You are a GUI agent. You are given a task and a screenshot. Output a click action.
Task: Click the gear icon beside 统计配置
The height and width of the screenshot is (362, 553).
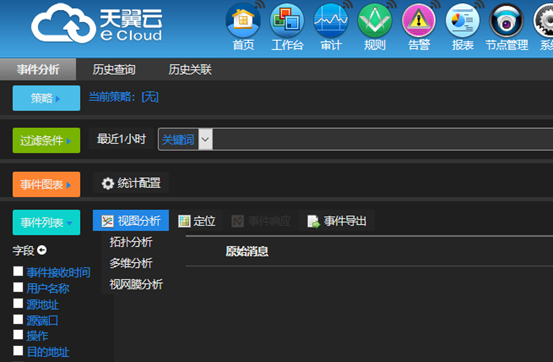click(108, 183)
